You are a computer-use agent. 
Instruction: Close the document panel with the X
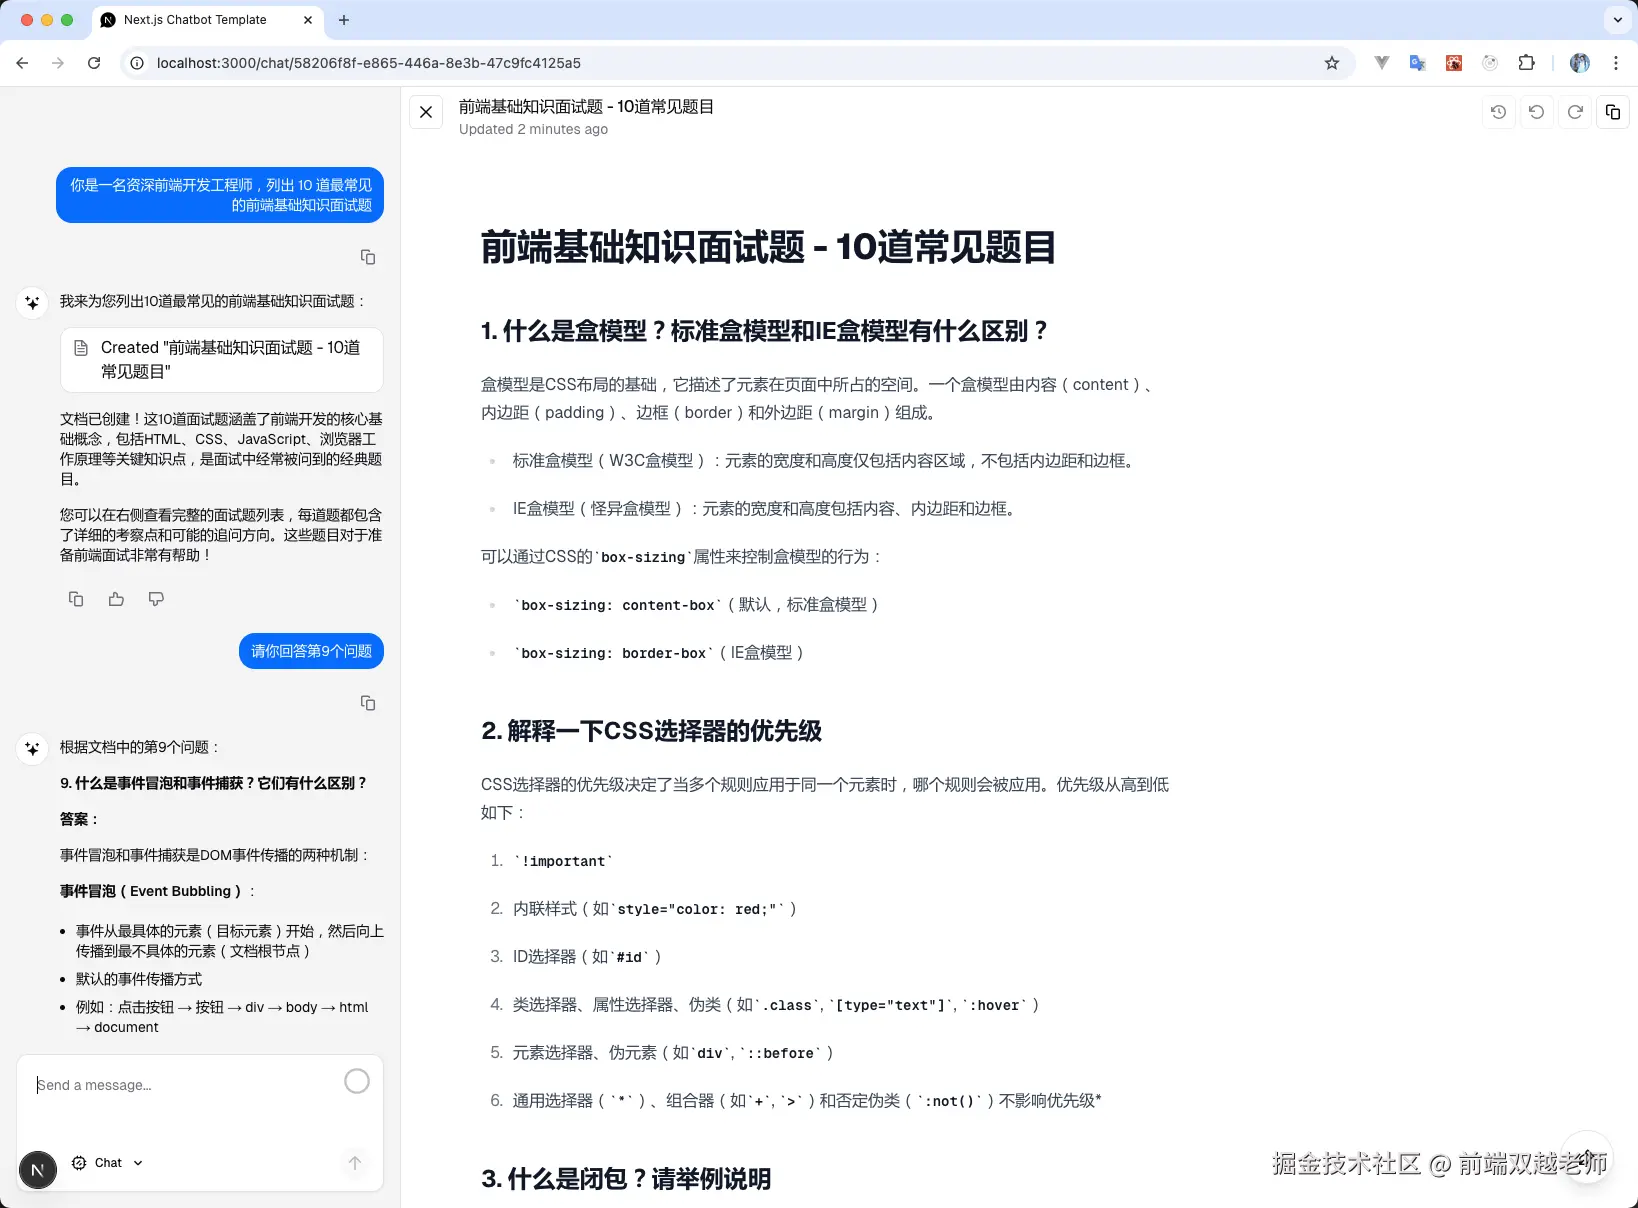426,112
